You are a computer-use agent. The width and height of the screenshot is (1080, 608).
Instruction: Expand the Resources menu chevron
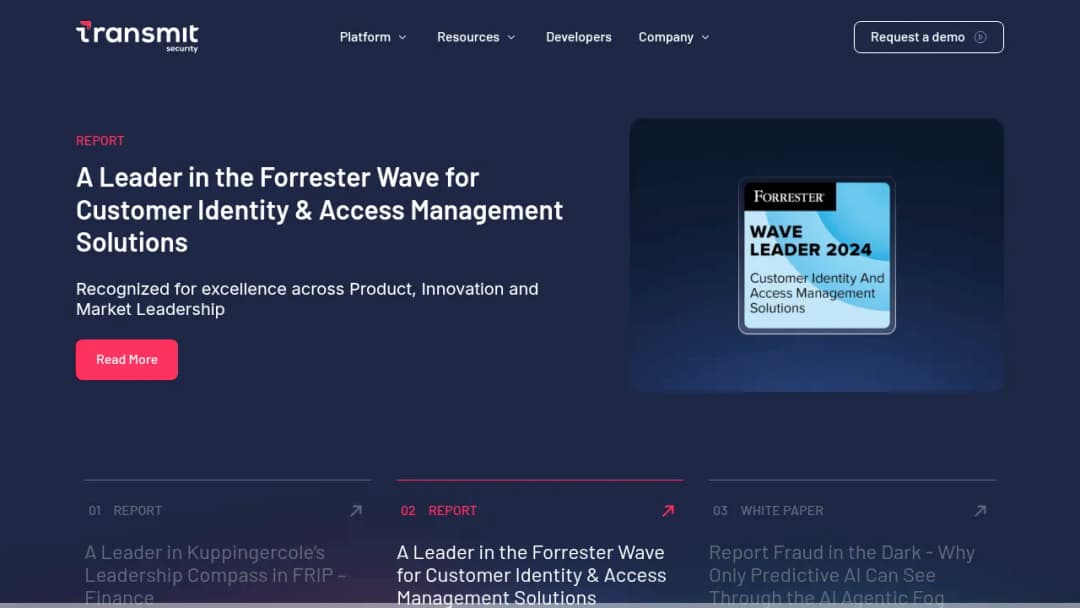[x=511, y=37]
